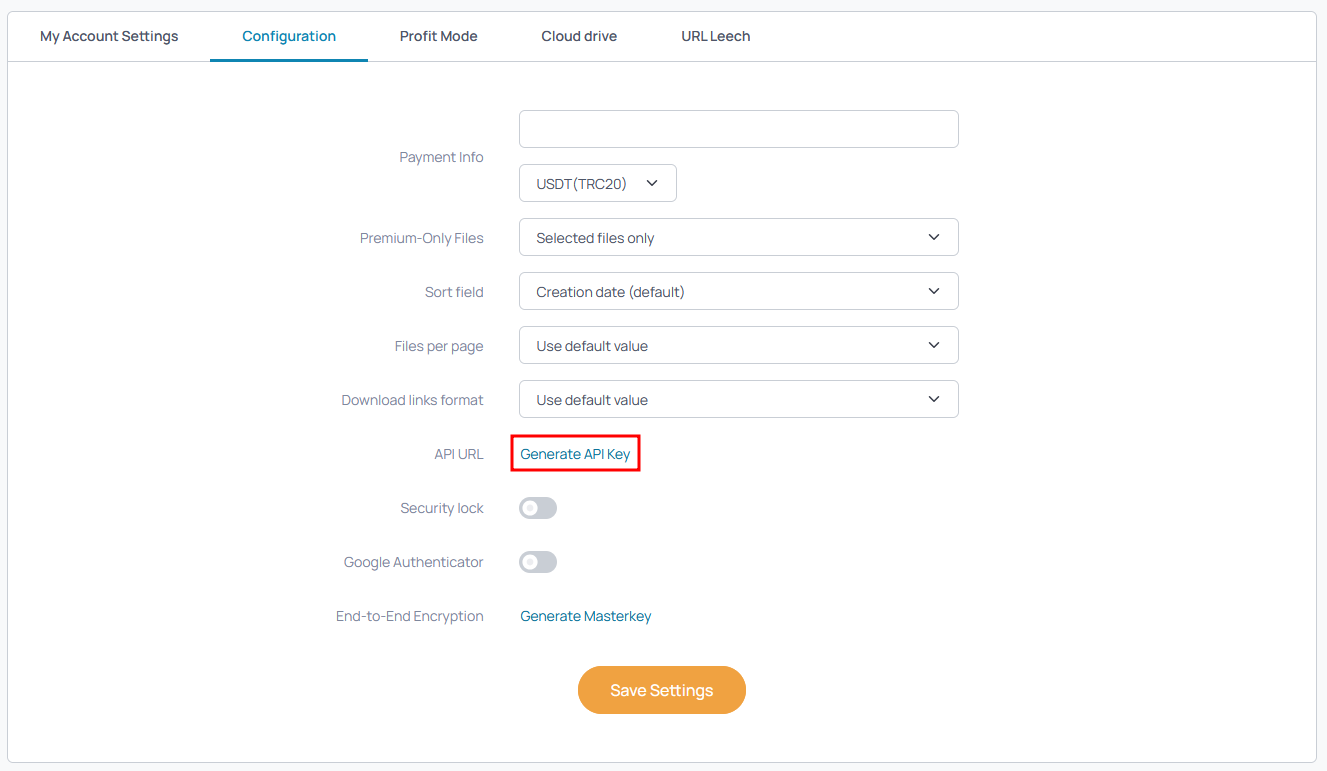Expand the Files per page dropdown
1327x771 pixels.
click(739, 345)
